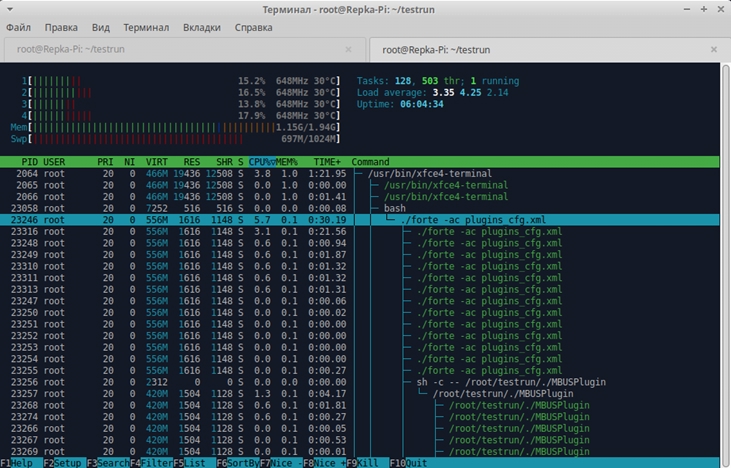Image resolution: width=731 pixels, height=468 pixels.
Task: Click F3 Search in the function bar
Action: click(108, 463)
